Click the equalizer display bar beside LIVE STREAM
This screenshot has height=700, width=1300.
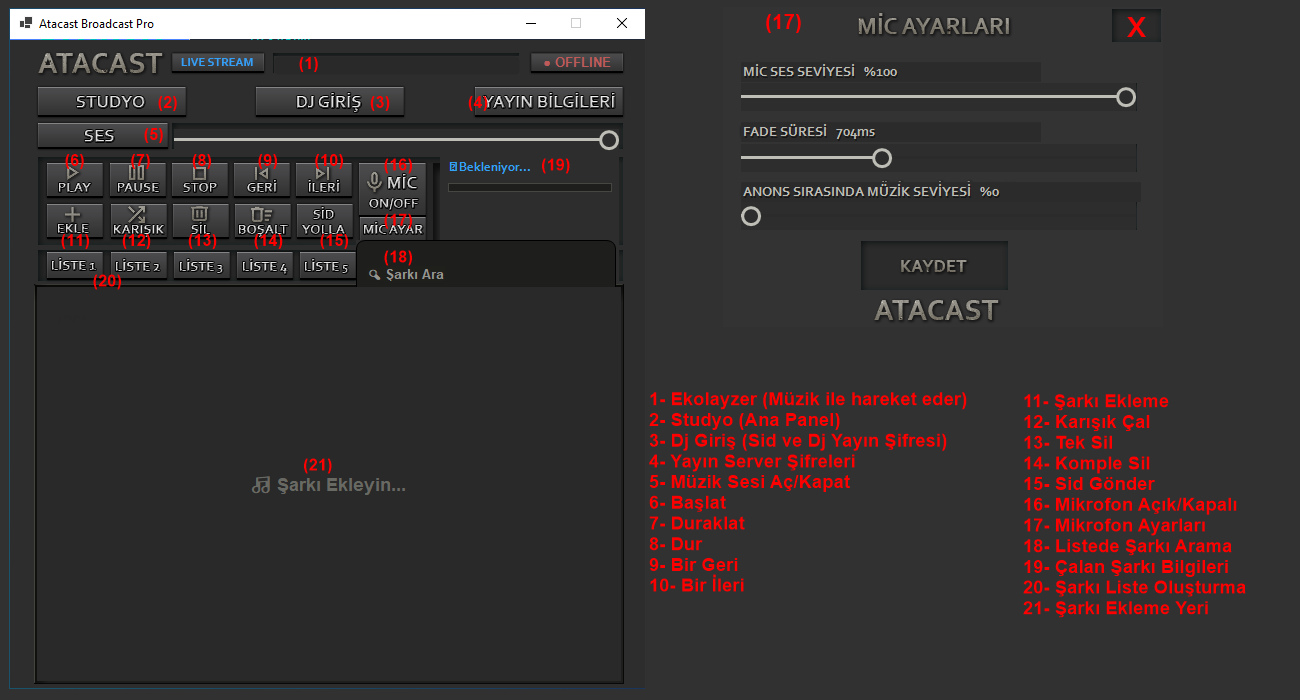[x=396, y=63]
